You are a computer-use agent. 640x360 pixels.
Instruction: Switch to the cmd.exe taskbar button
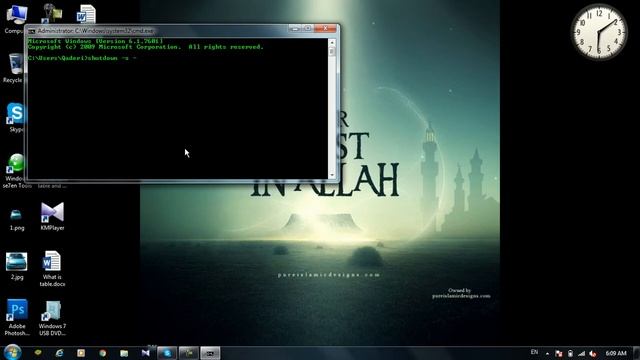[210, 353]
